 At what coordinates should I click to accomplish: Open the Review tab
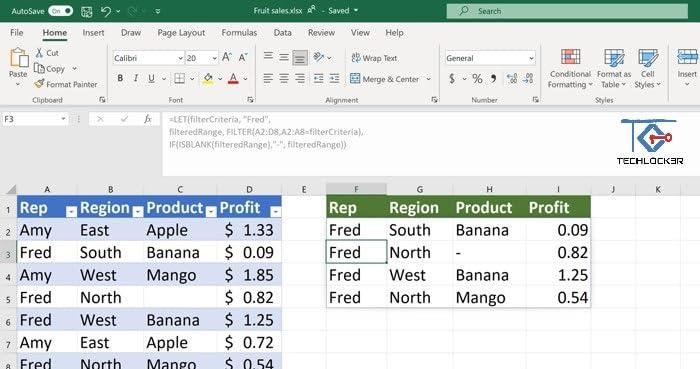[321, 33]
